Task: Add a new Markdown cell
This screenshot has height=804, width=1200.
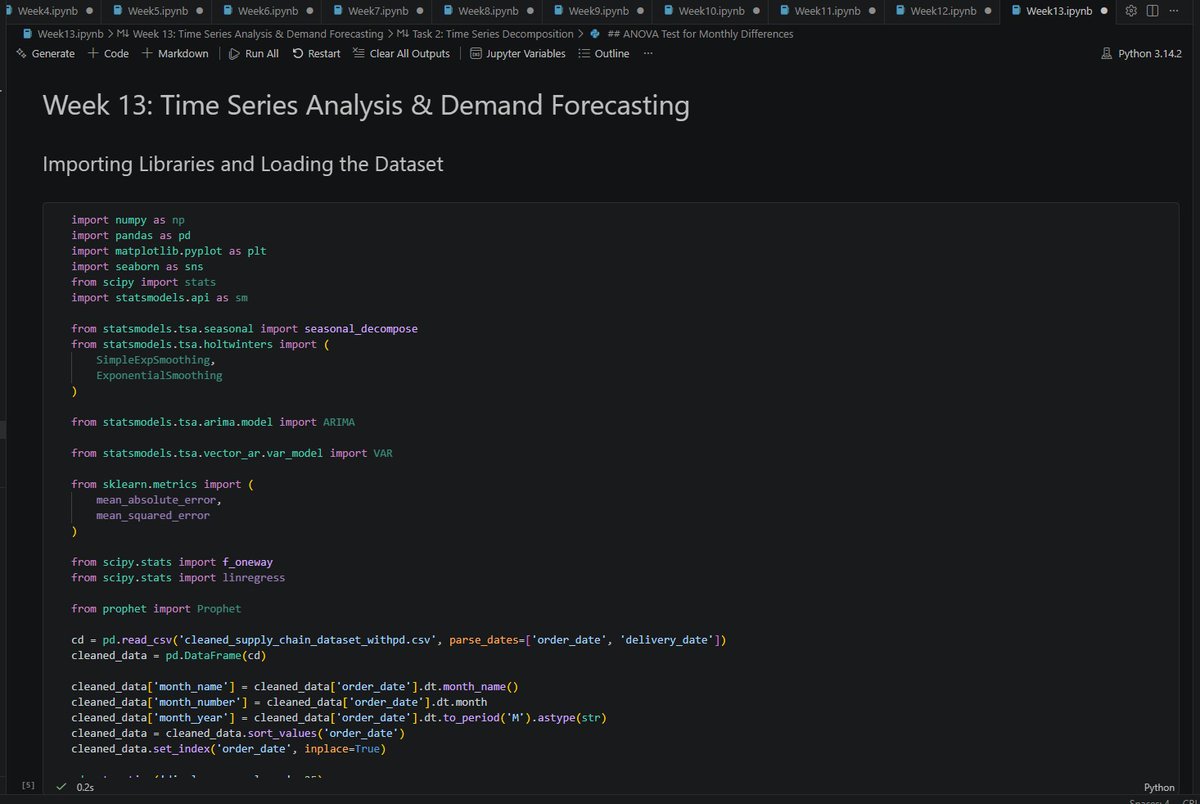Action: [175, 54]
